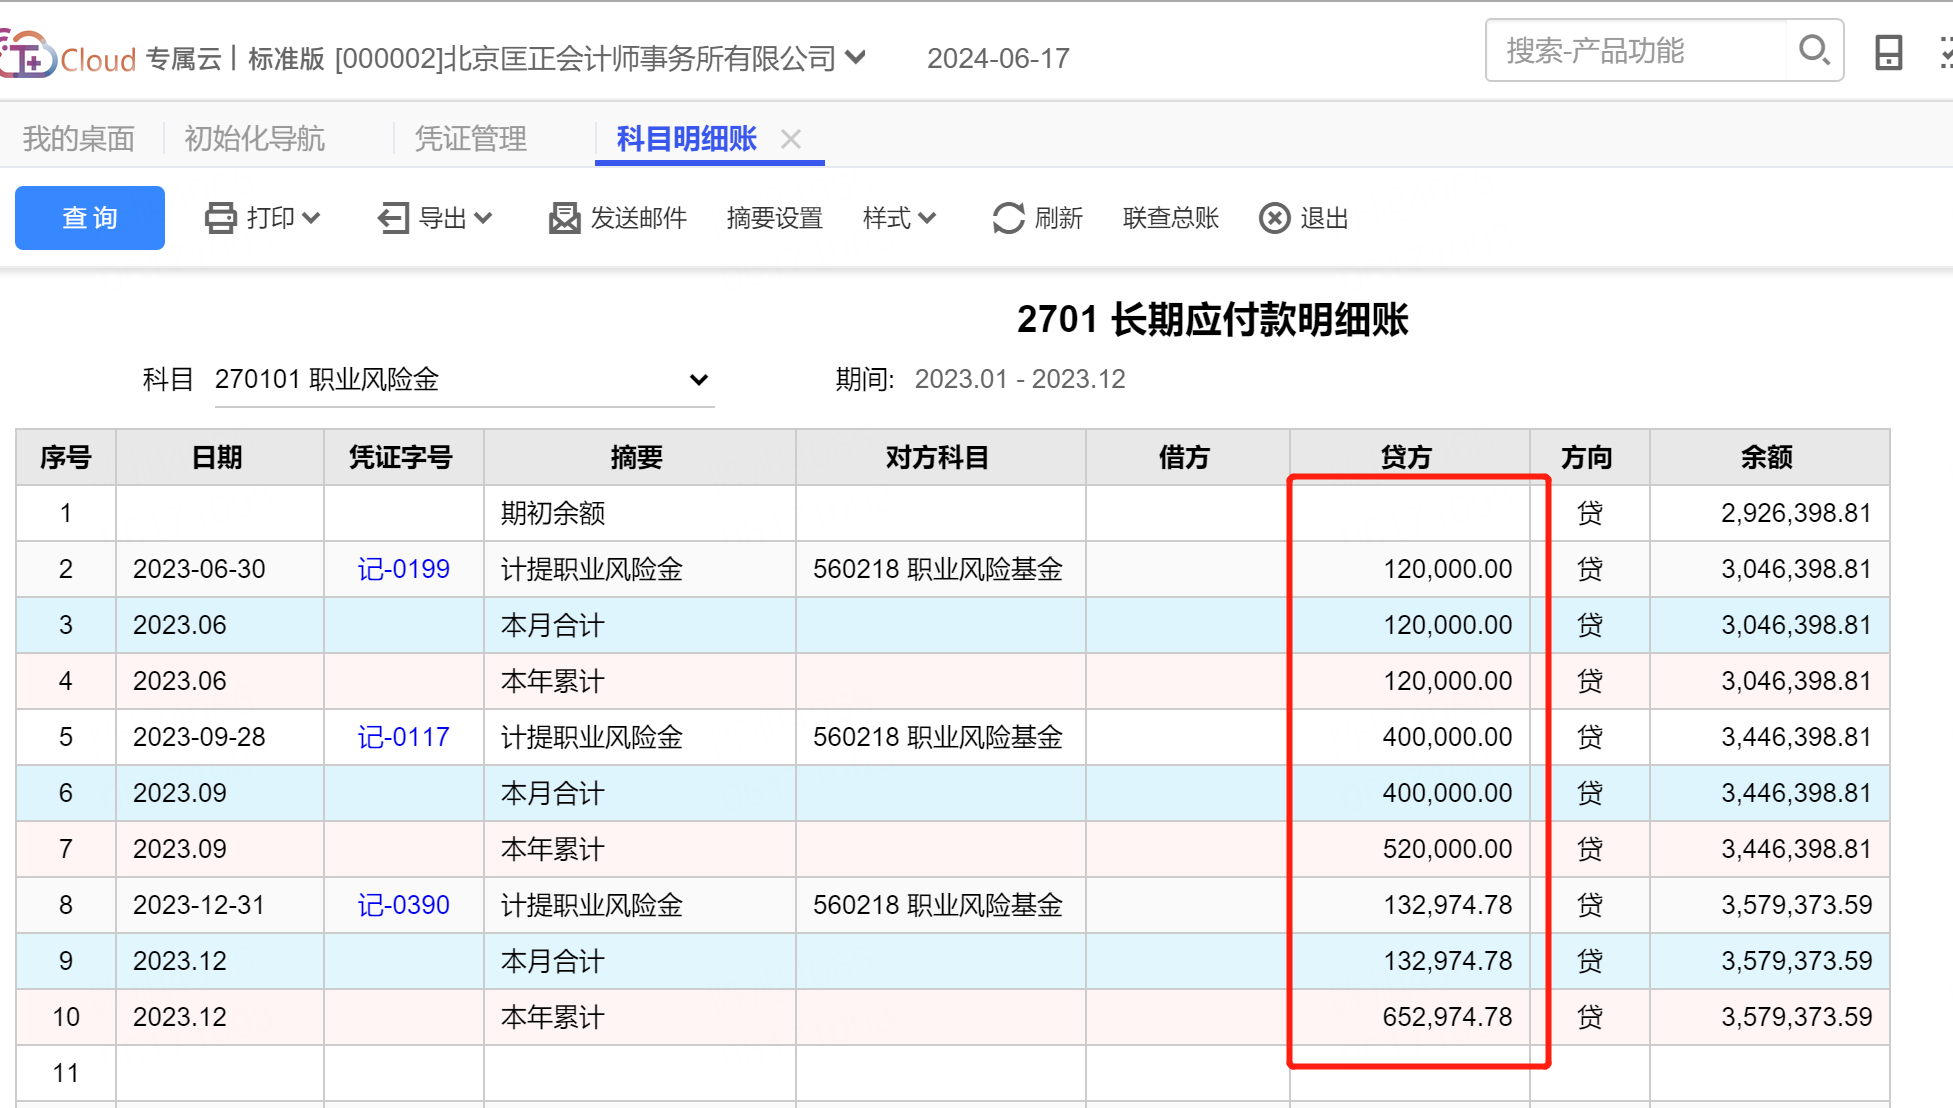Switch to the 凭证管理 tab
Image resolution: width=1953 pixels, height=1108 pixels.
click(470, 139)
